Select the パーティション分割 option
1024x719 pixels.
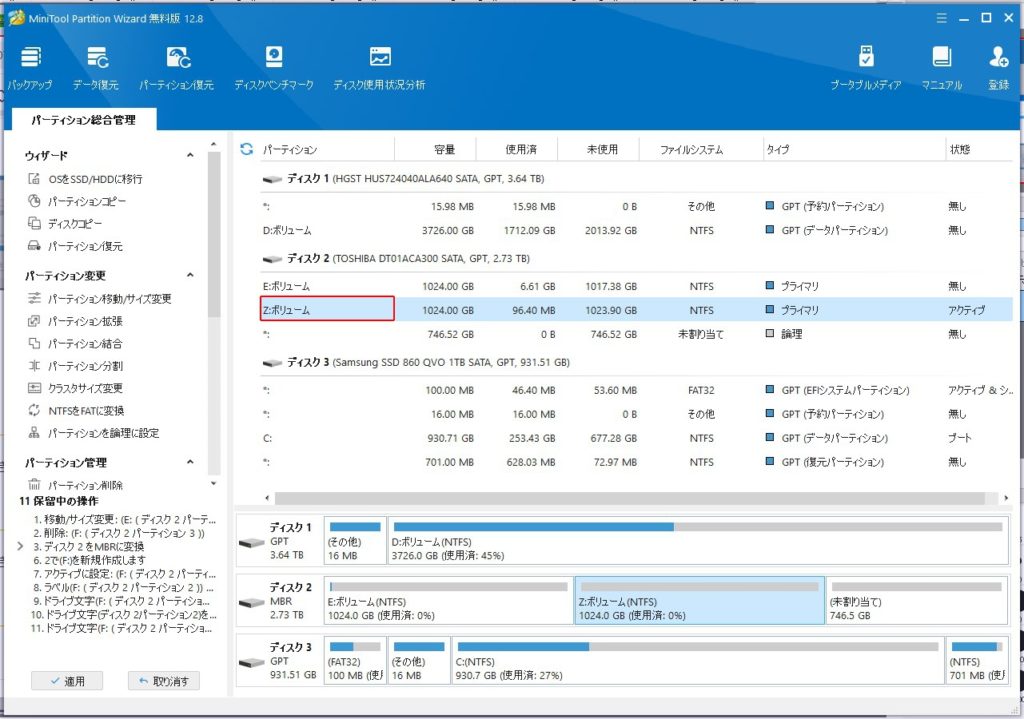(85, 366)
